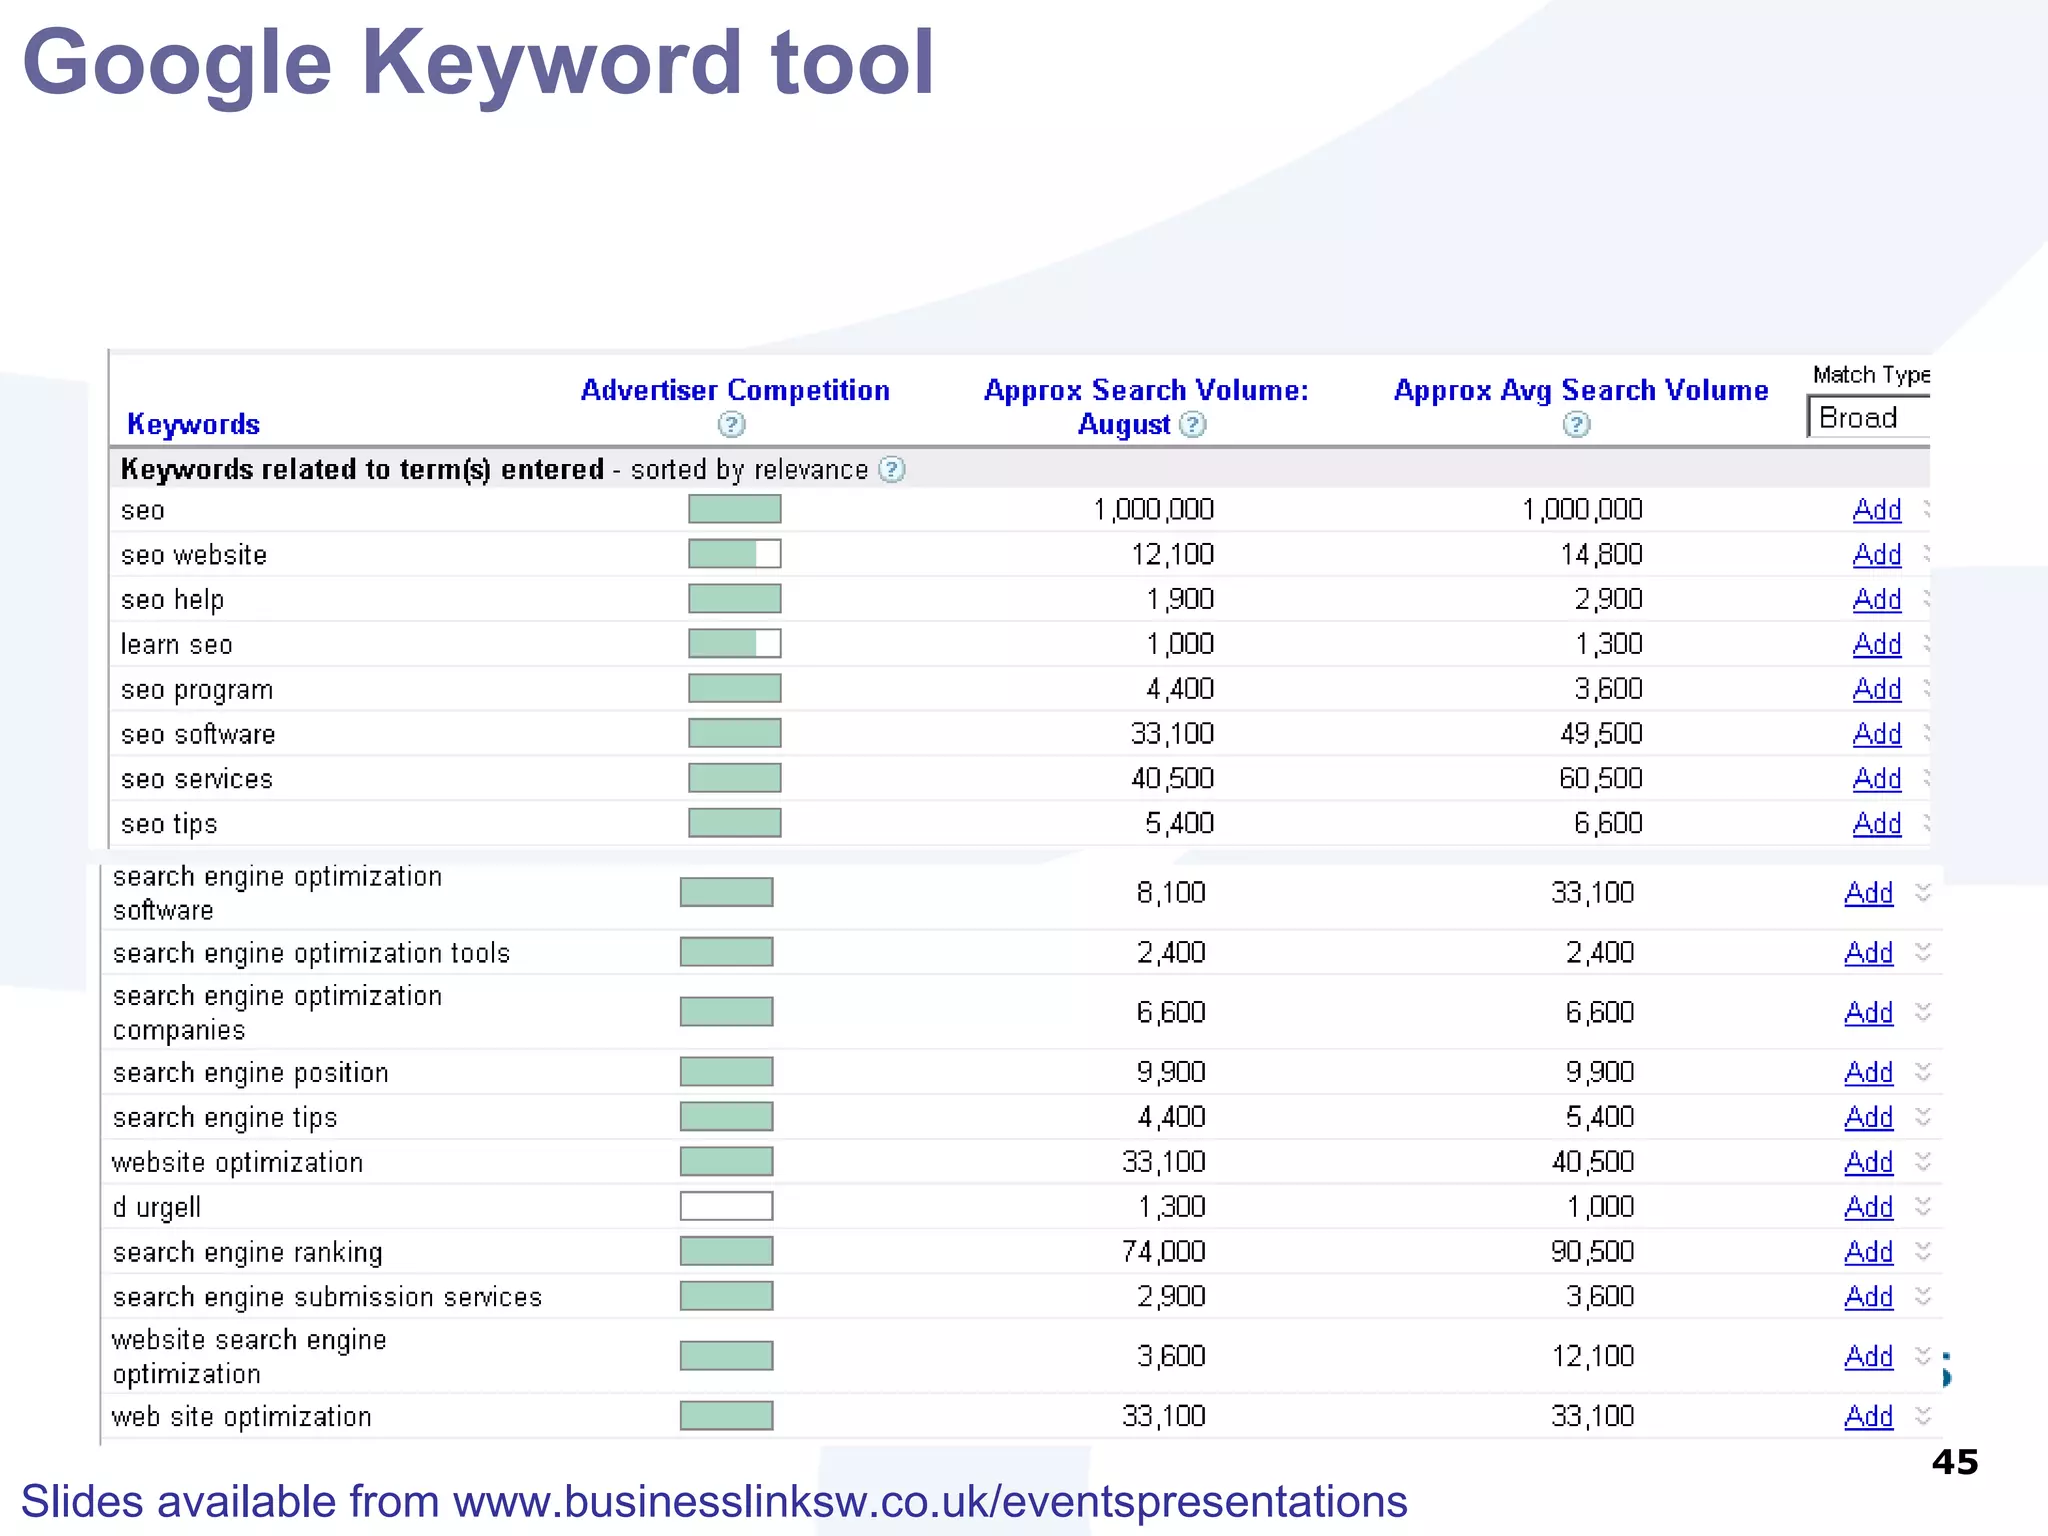The height and width of the screenshot is (1536, 2048).
Task: Sort by Approx Avg Search Volume header
Action: [1580, 390]
